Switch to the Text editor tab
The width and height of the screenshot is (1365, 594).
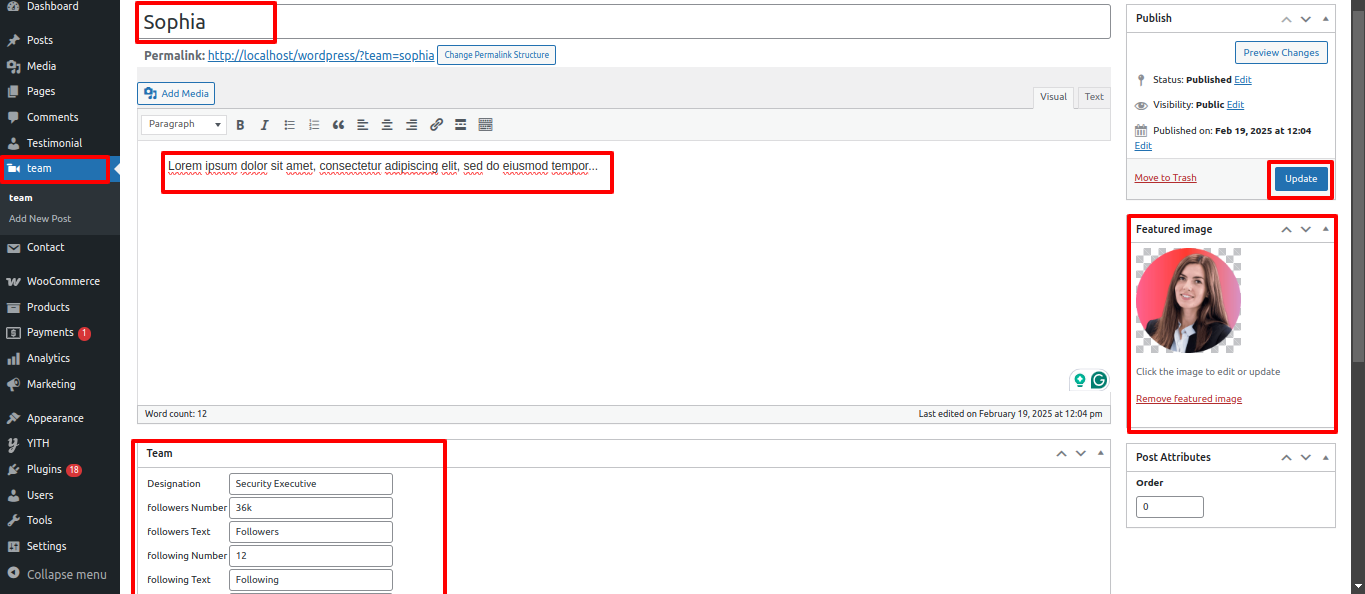pos(1094,97)
